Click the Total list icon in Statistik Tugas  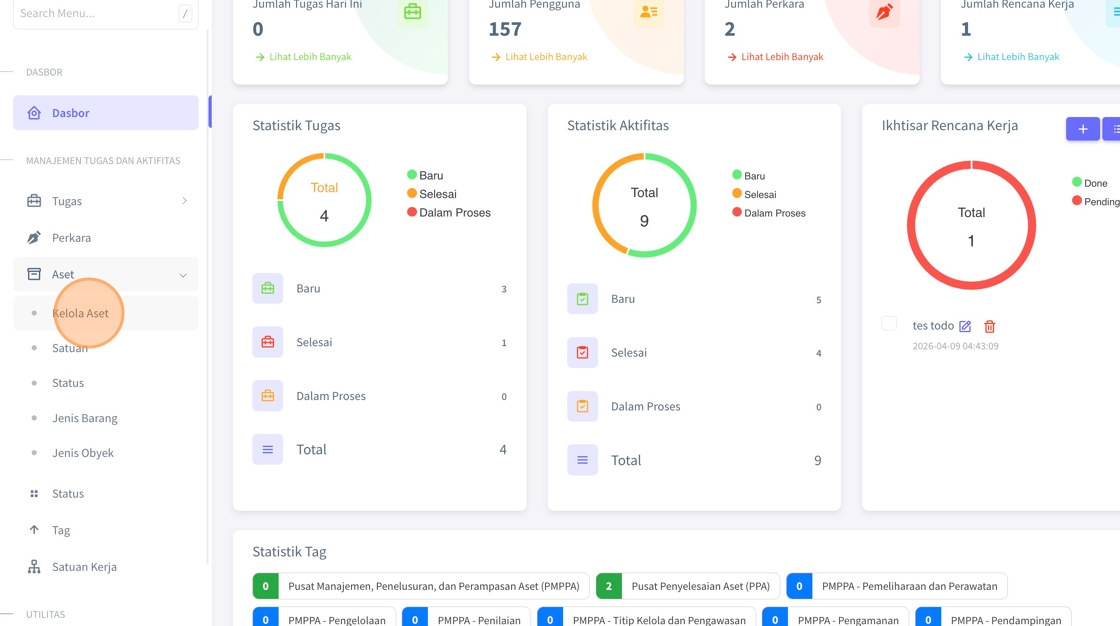tap(268, 449)
